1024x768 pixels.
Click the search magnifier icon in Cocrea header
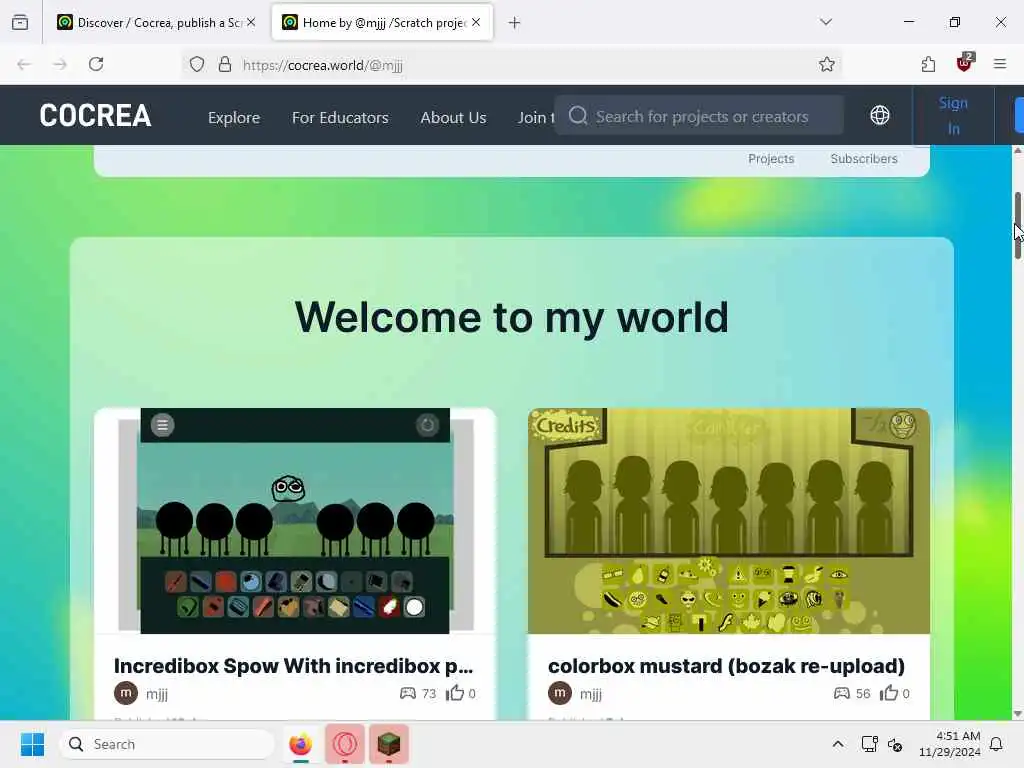tap(578, 116)
